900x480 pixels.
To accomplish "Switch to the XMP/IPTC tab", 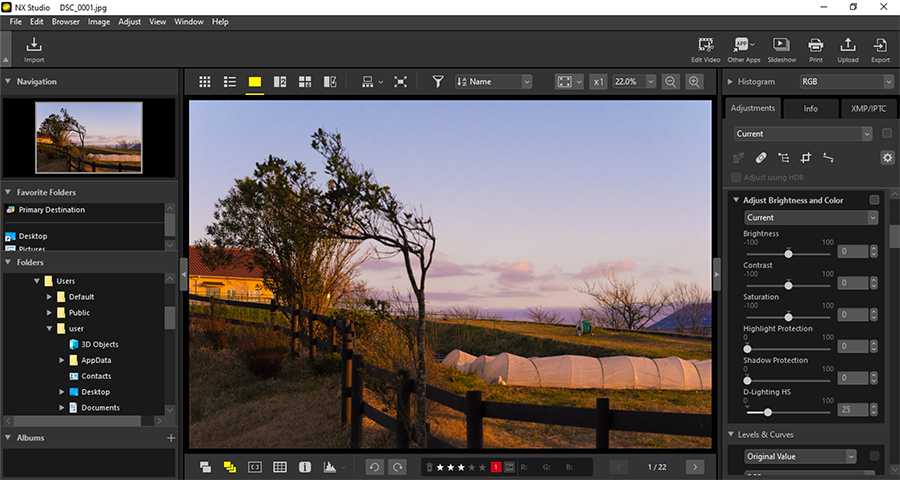I will click(868, 109).
